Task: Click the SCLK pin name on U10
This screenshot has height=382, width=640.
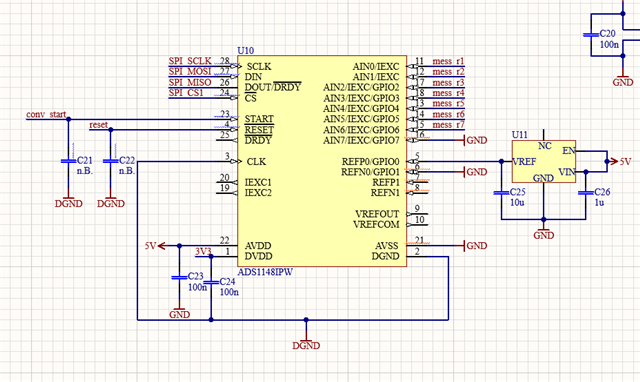Action: click(x=259, y=67)
